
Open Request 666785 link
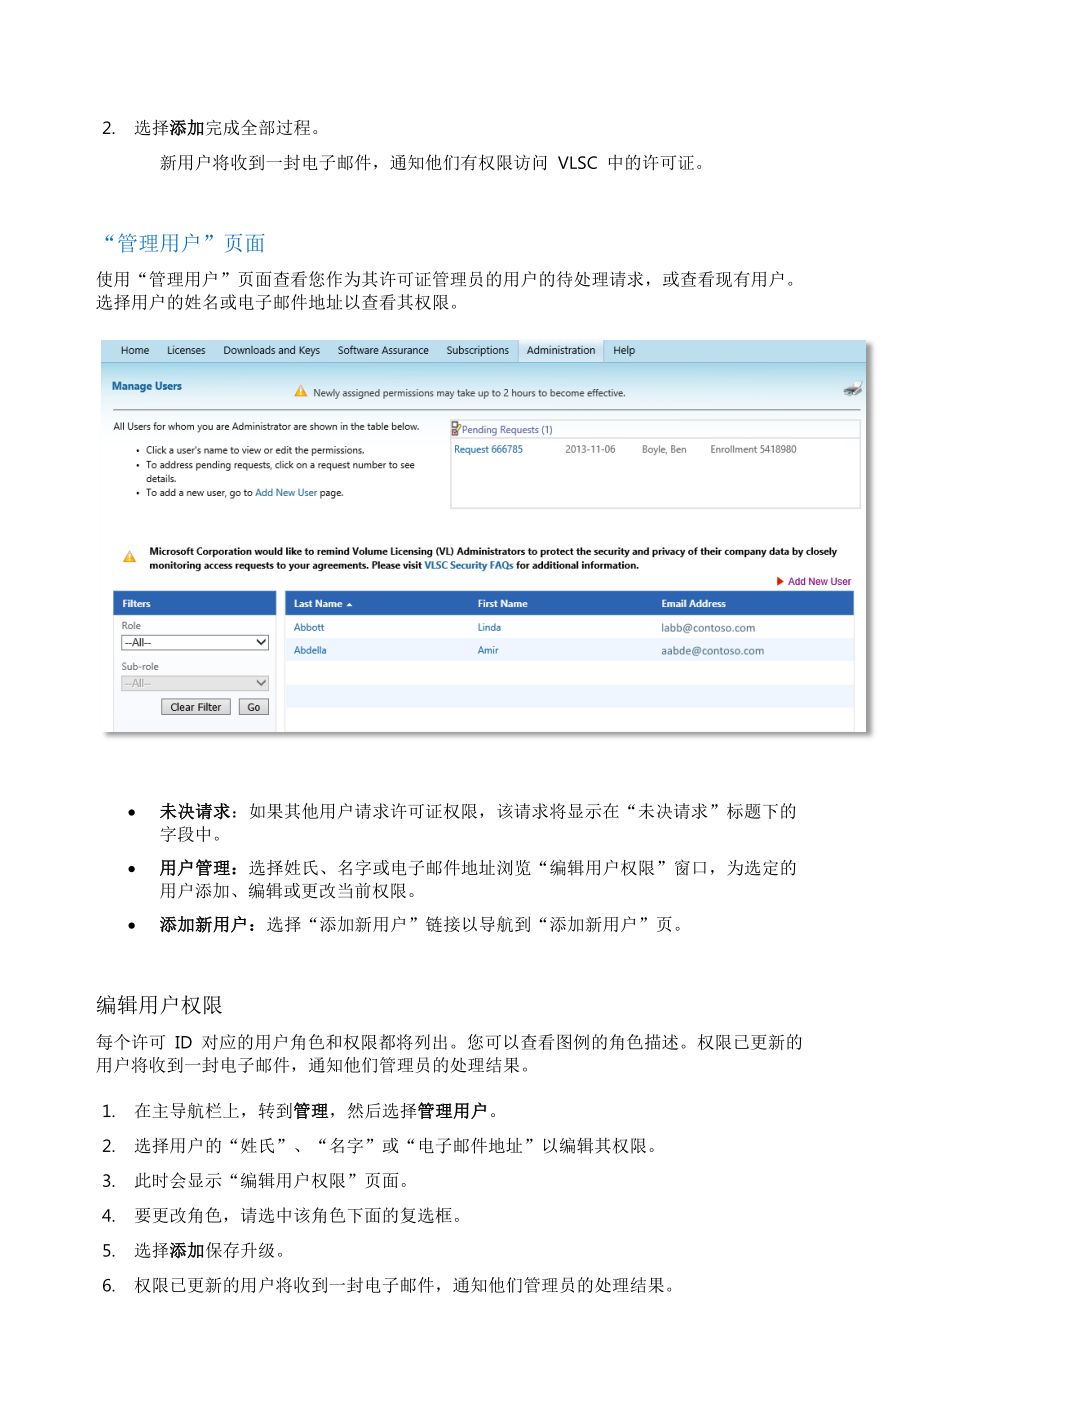(488, 450)
